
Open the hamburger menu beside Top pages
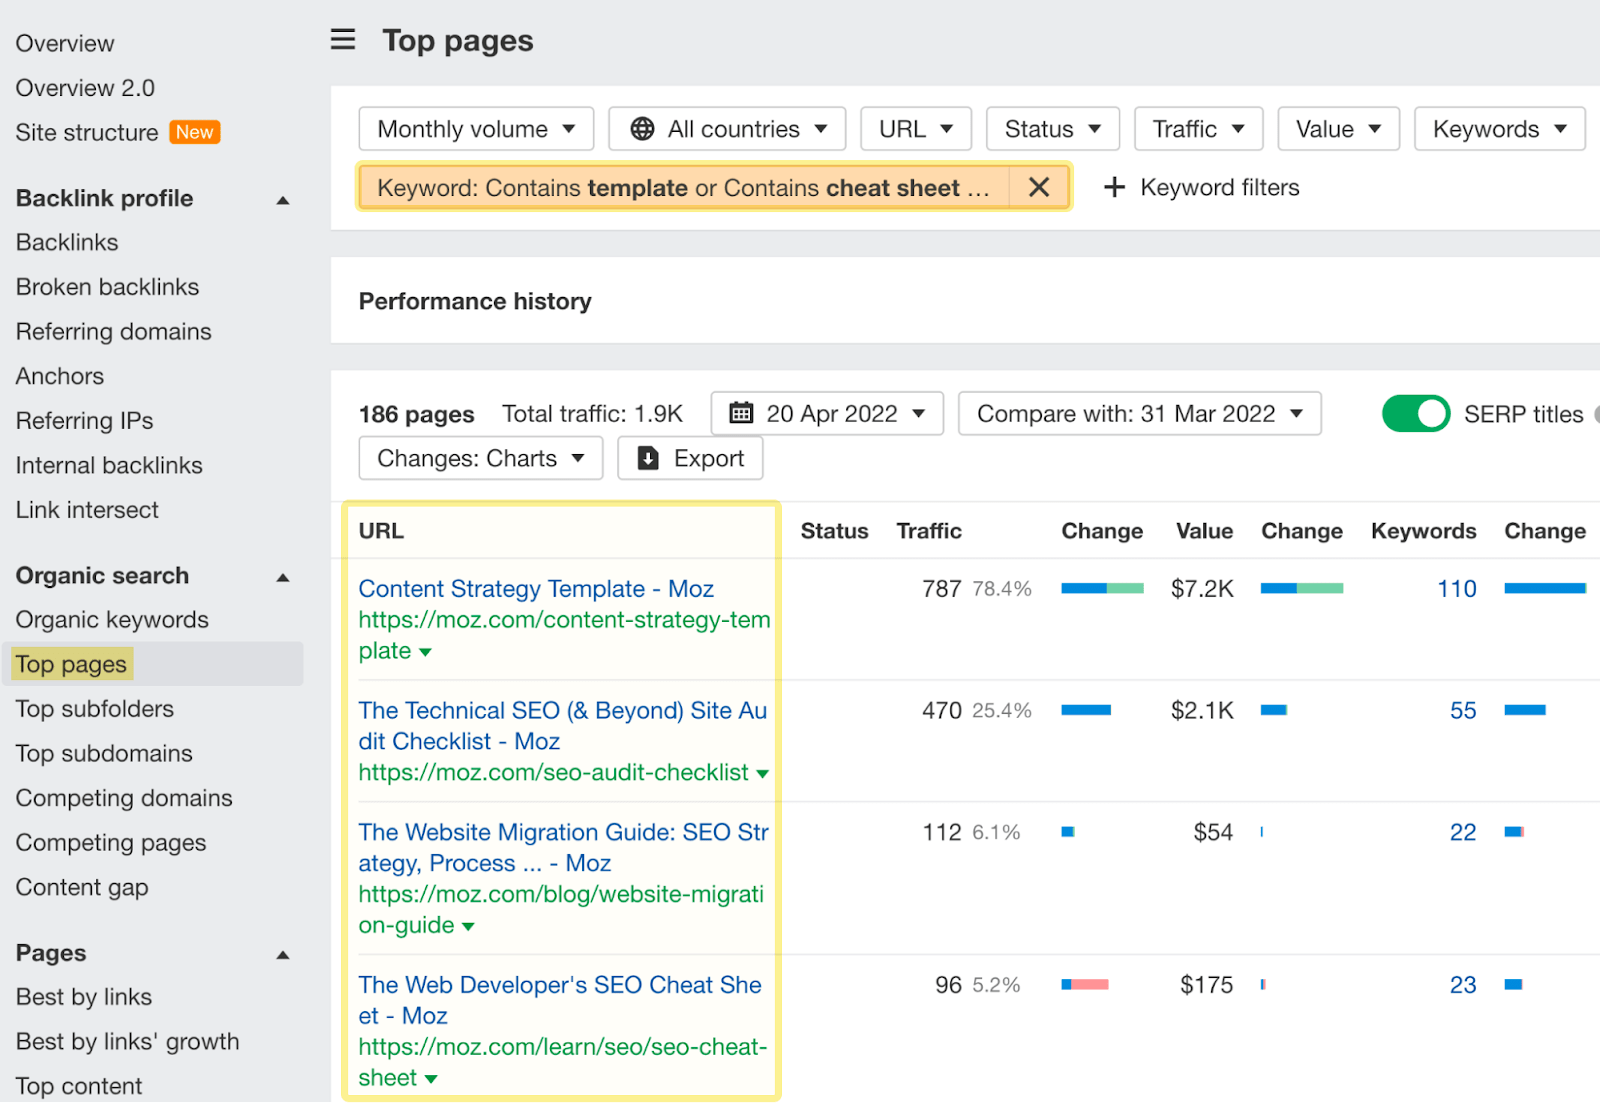pyautogui.click(x=343, y=39)
